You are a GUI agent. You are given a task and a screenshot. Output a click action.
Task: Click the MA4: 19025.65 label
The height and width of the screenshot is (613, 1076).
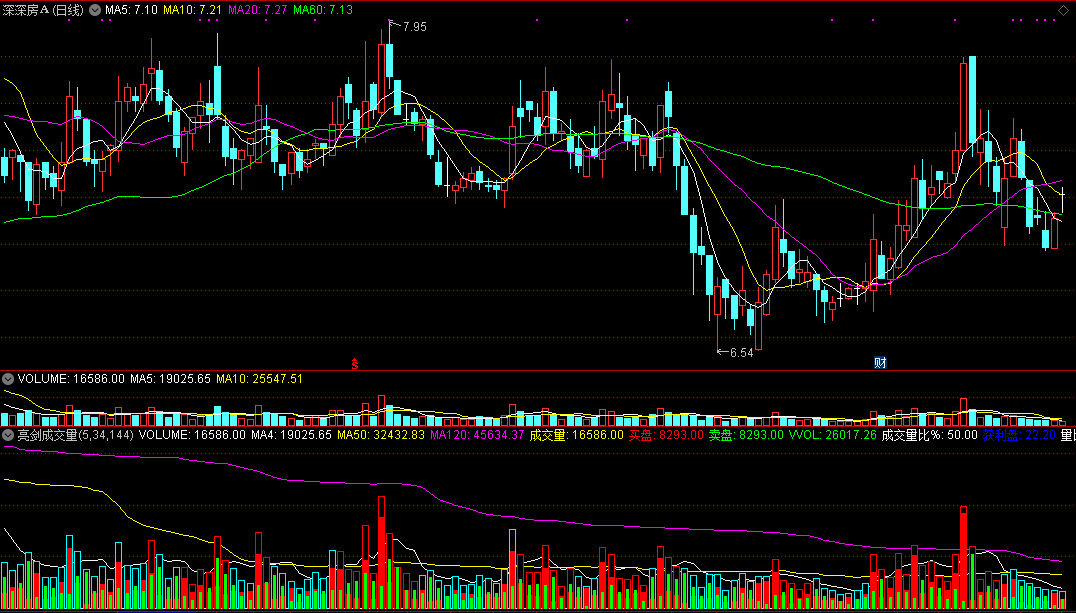click(x=292, y=435)
